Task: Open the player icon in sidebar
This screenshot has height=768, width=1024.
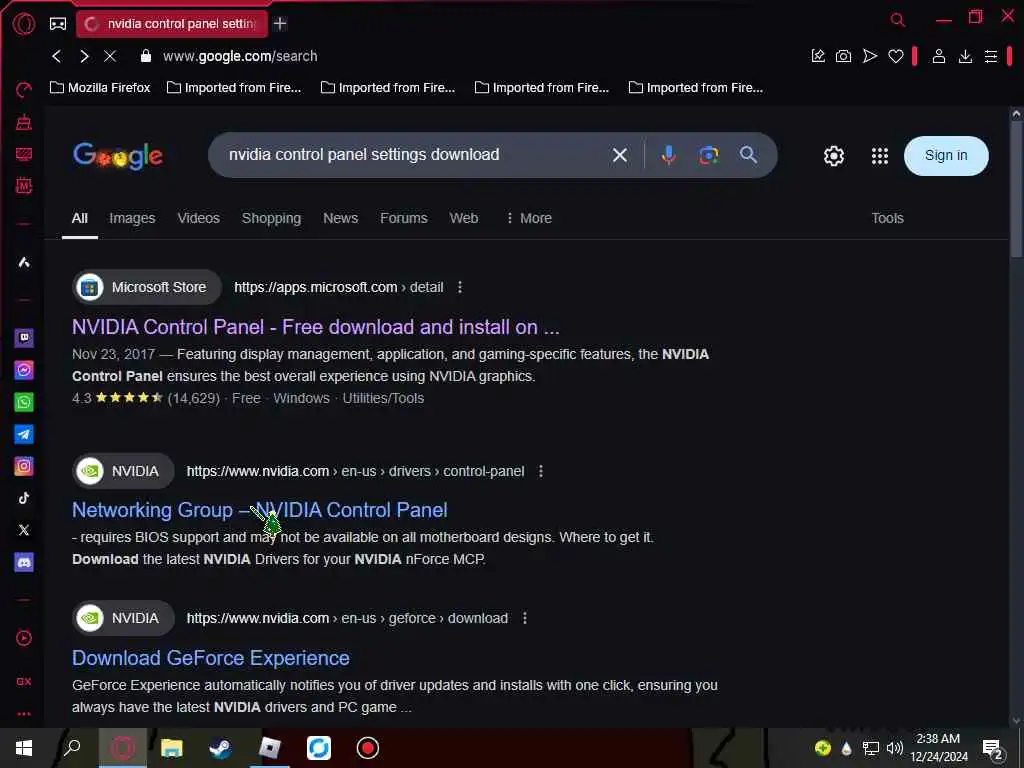Action: coord(24,638)
